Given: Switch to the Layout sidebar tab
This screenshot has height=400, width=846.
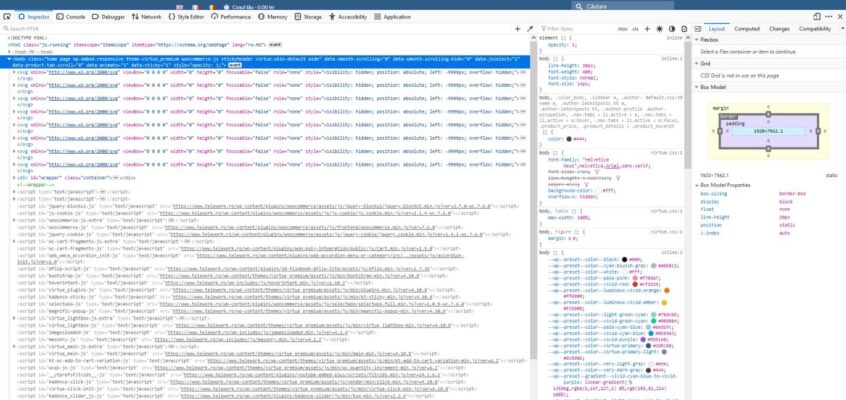Looking at the screenshot, I should coord(717,29).
